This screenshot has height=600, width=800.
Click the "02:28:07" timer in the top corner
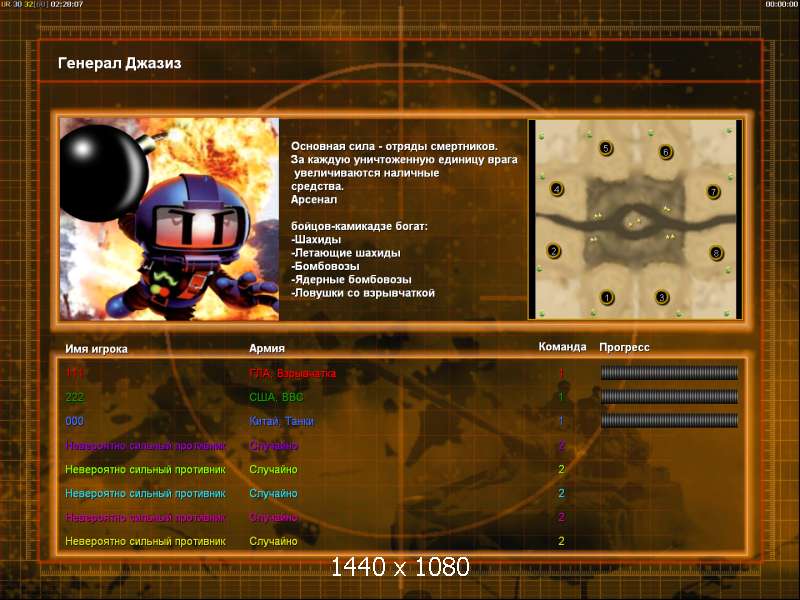click(x=67, y=4)
